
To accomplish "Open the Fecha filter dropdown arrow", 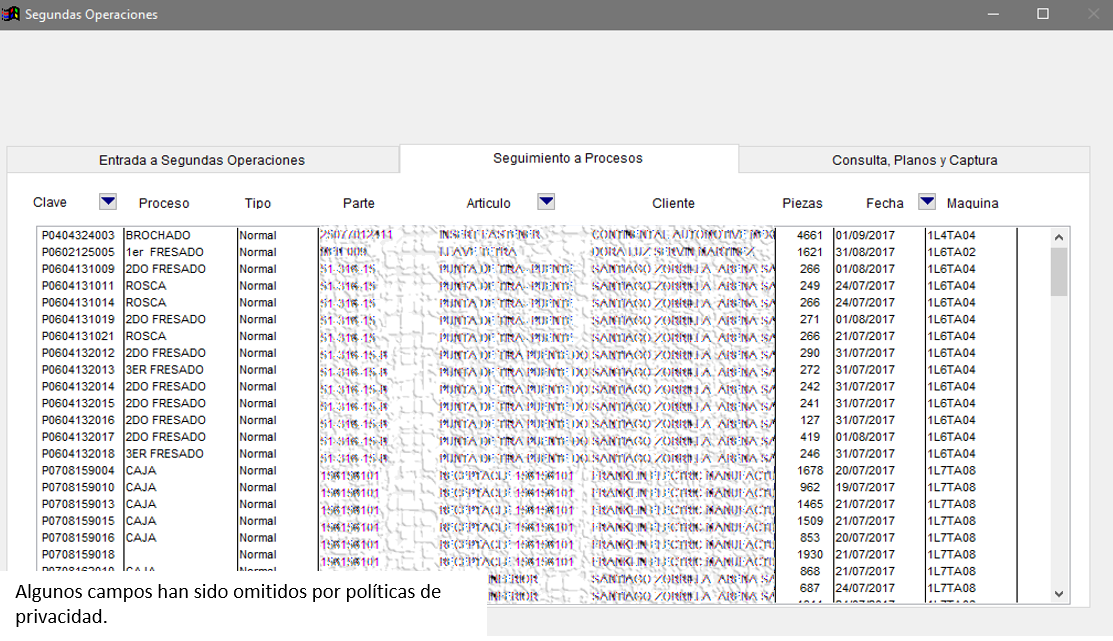I will click(x=927, y=202).
